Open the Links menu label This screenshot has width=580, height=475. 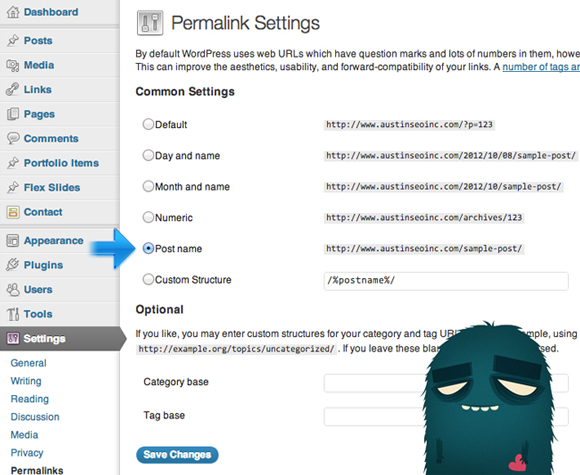tap(38, 90)
